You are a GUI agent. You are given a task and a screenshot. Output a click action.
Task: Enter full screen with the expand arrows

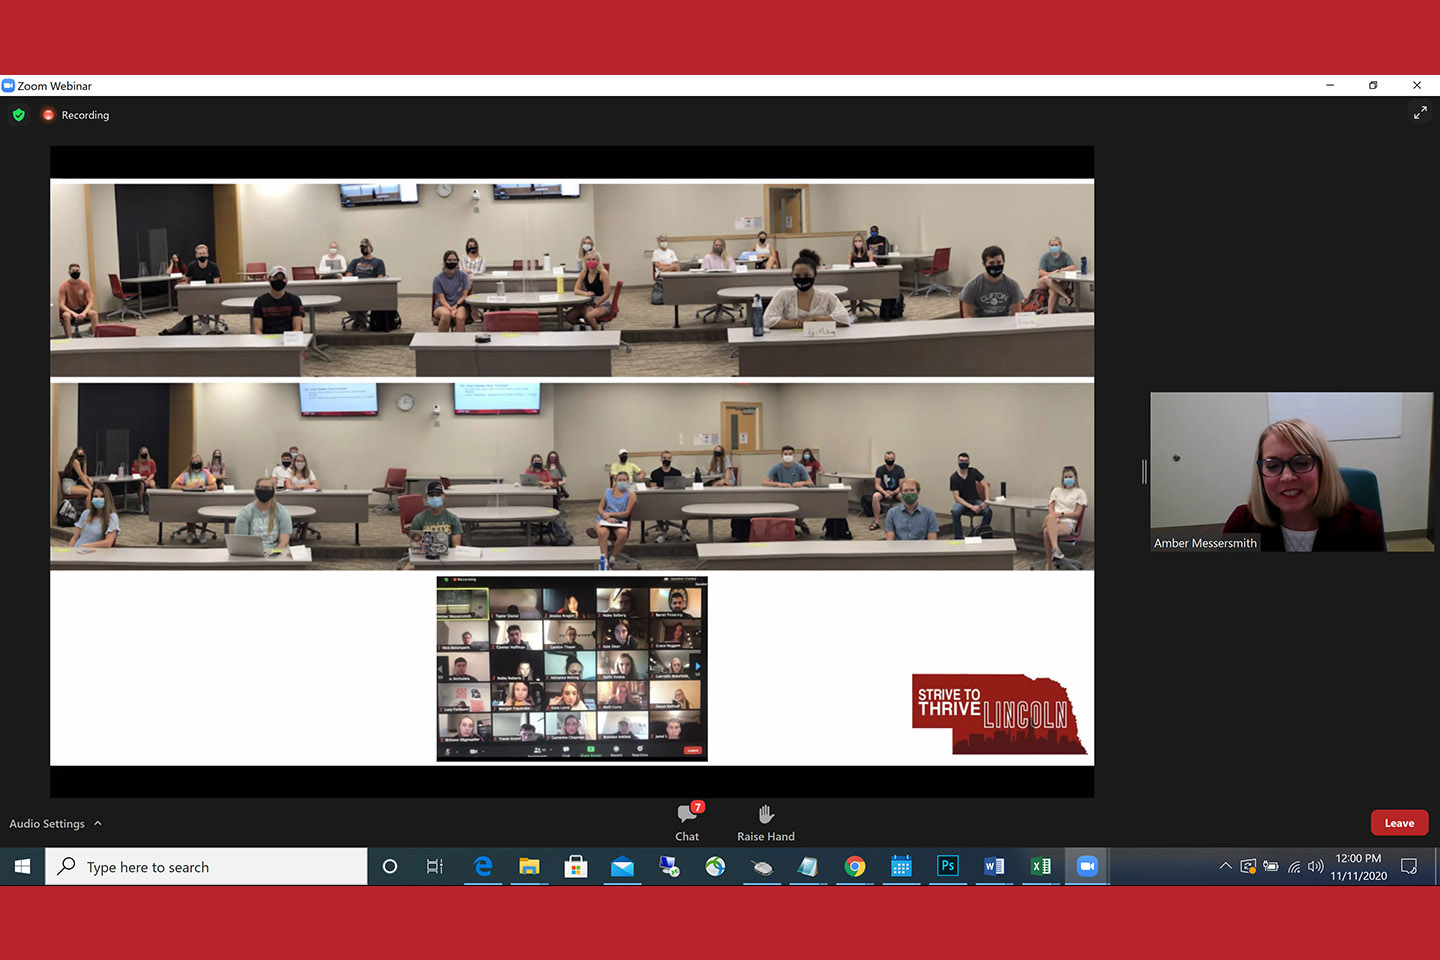1419,113
